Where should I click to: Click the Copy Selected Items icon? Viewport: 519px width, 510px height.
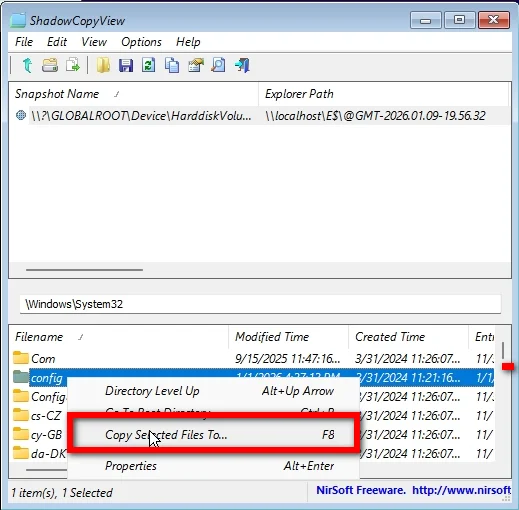172,65
